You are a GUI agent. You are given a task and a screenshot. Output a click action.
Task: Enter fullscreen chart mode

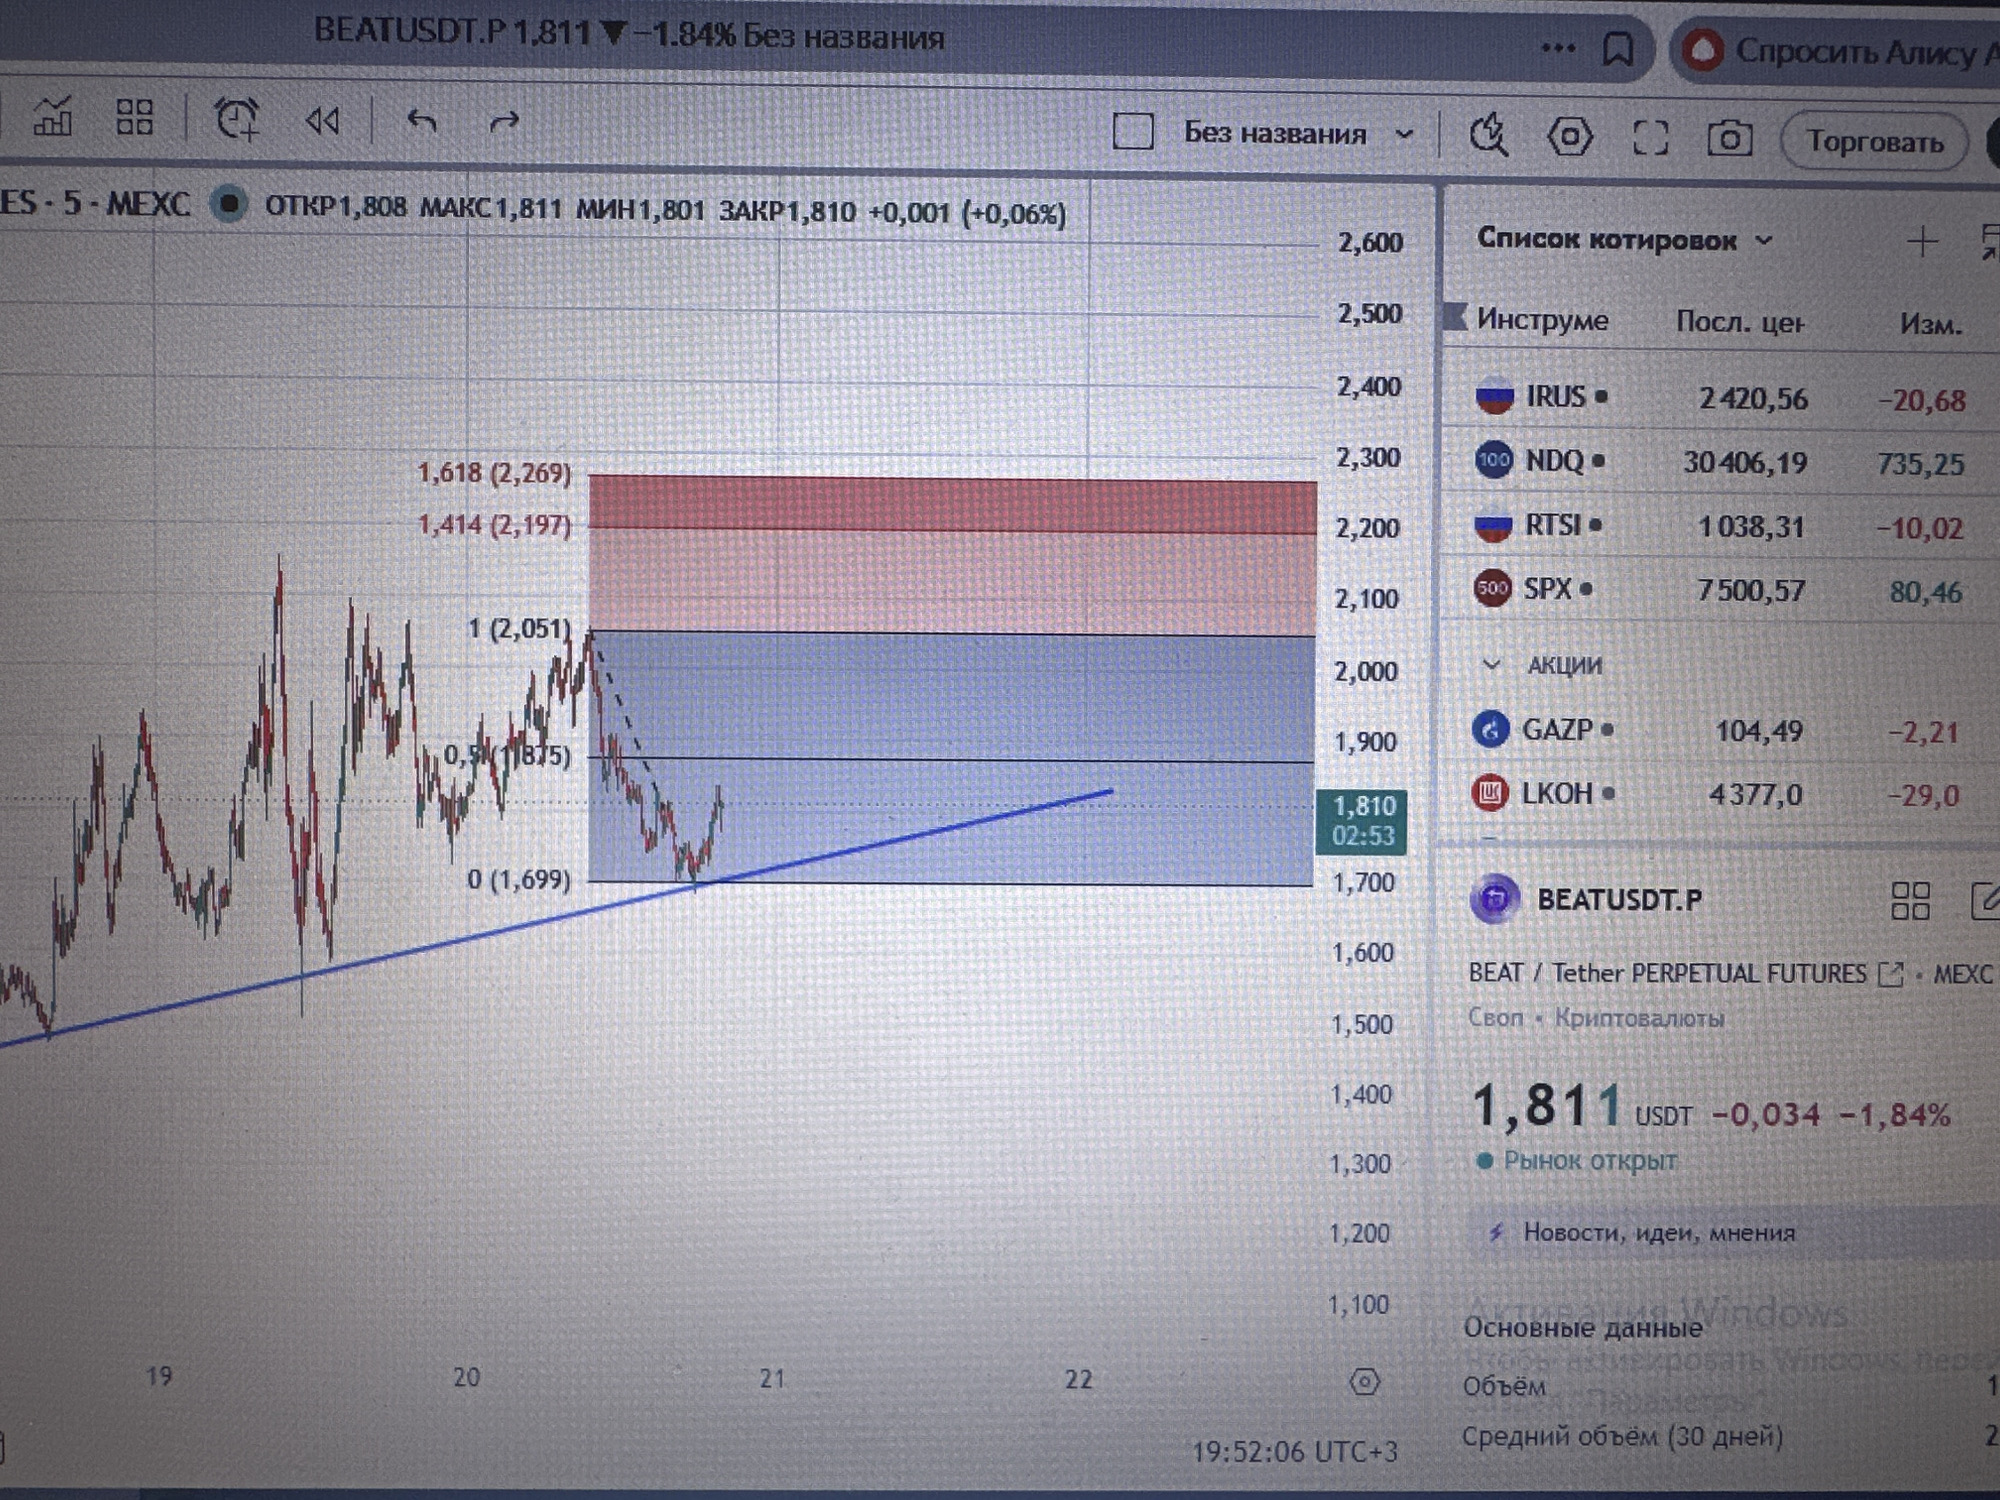pos(1650,138)
